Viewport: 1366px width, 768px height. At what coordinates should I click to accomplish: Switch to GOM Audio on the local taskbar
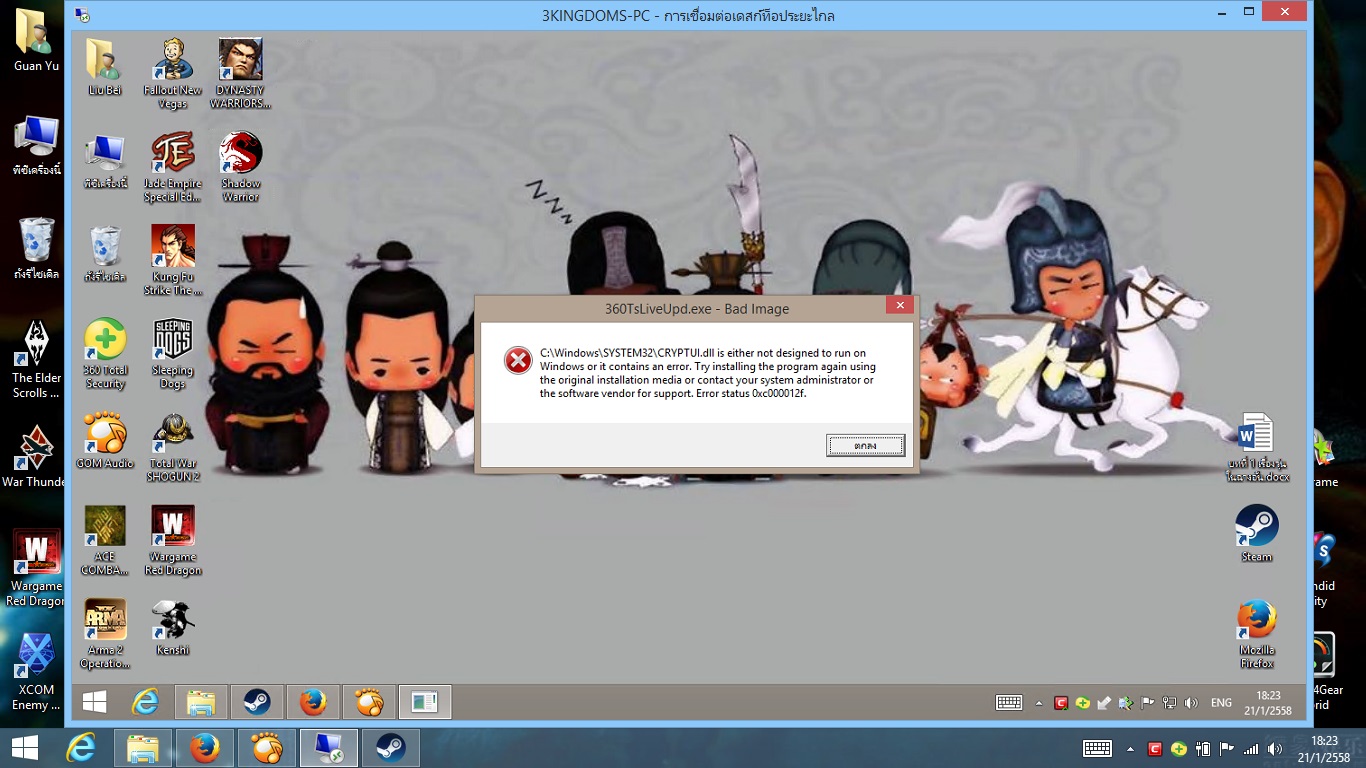point(267,748)
